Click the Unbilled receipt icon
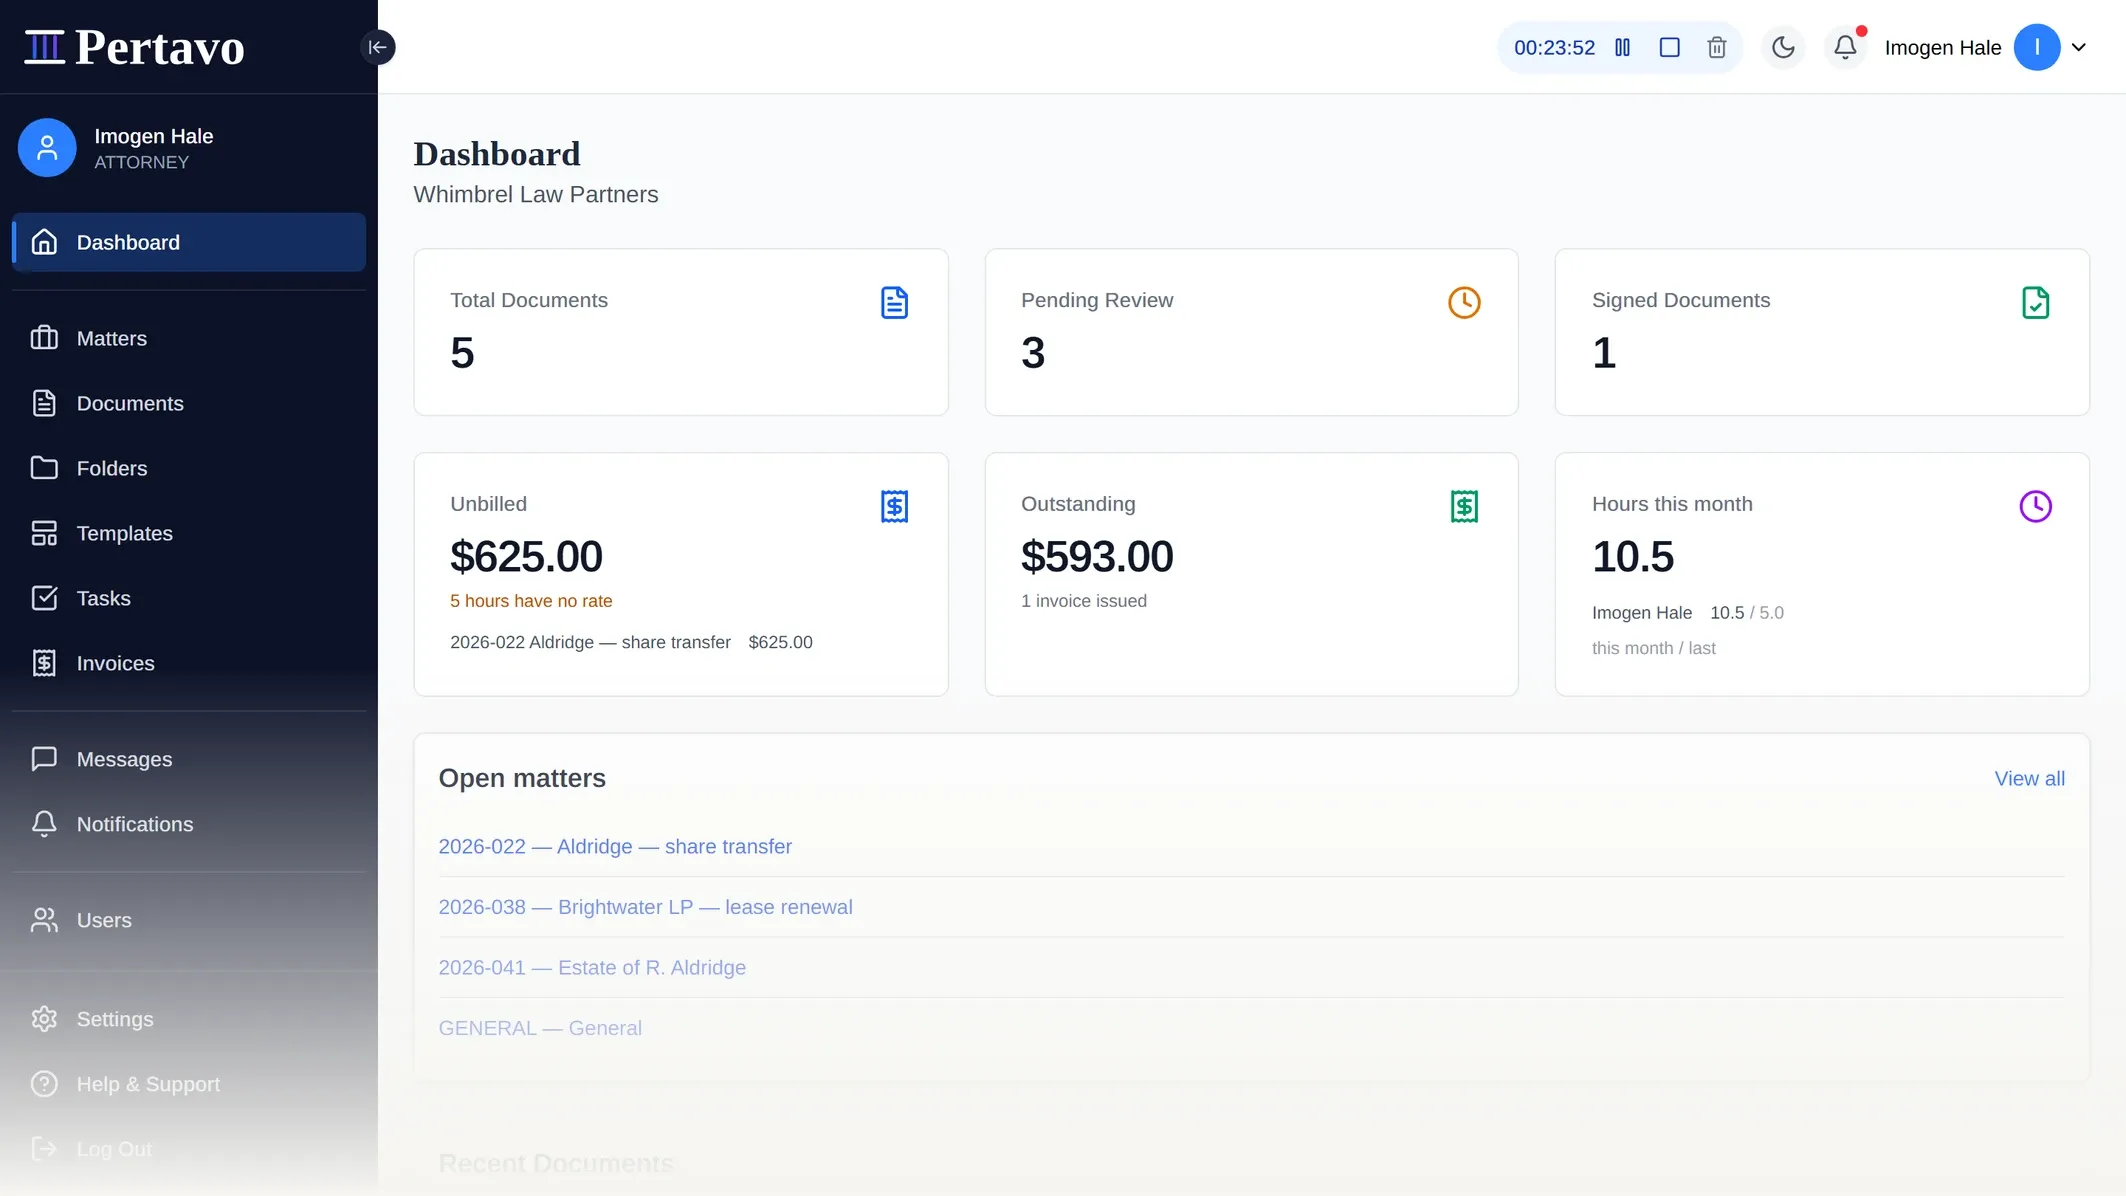 (894, 506)
